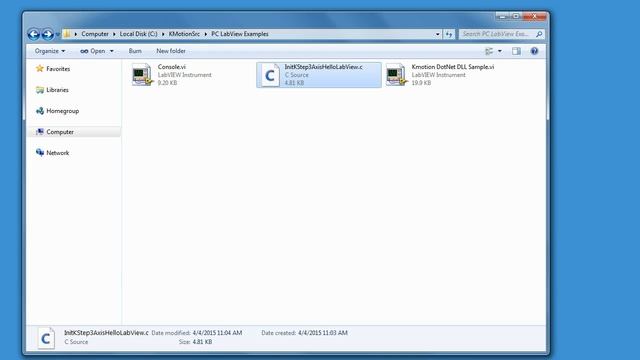The width and height of the screenshot is (640, 360).
Task: Select the Console.vi LabVIEW file icon
Action: (142, 75)
